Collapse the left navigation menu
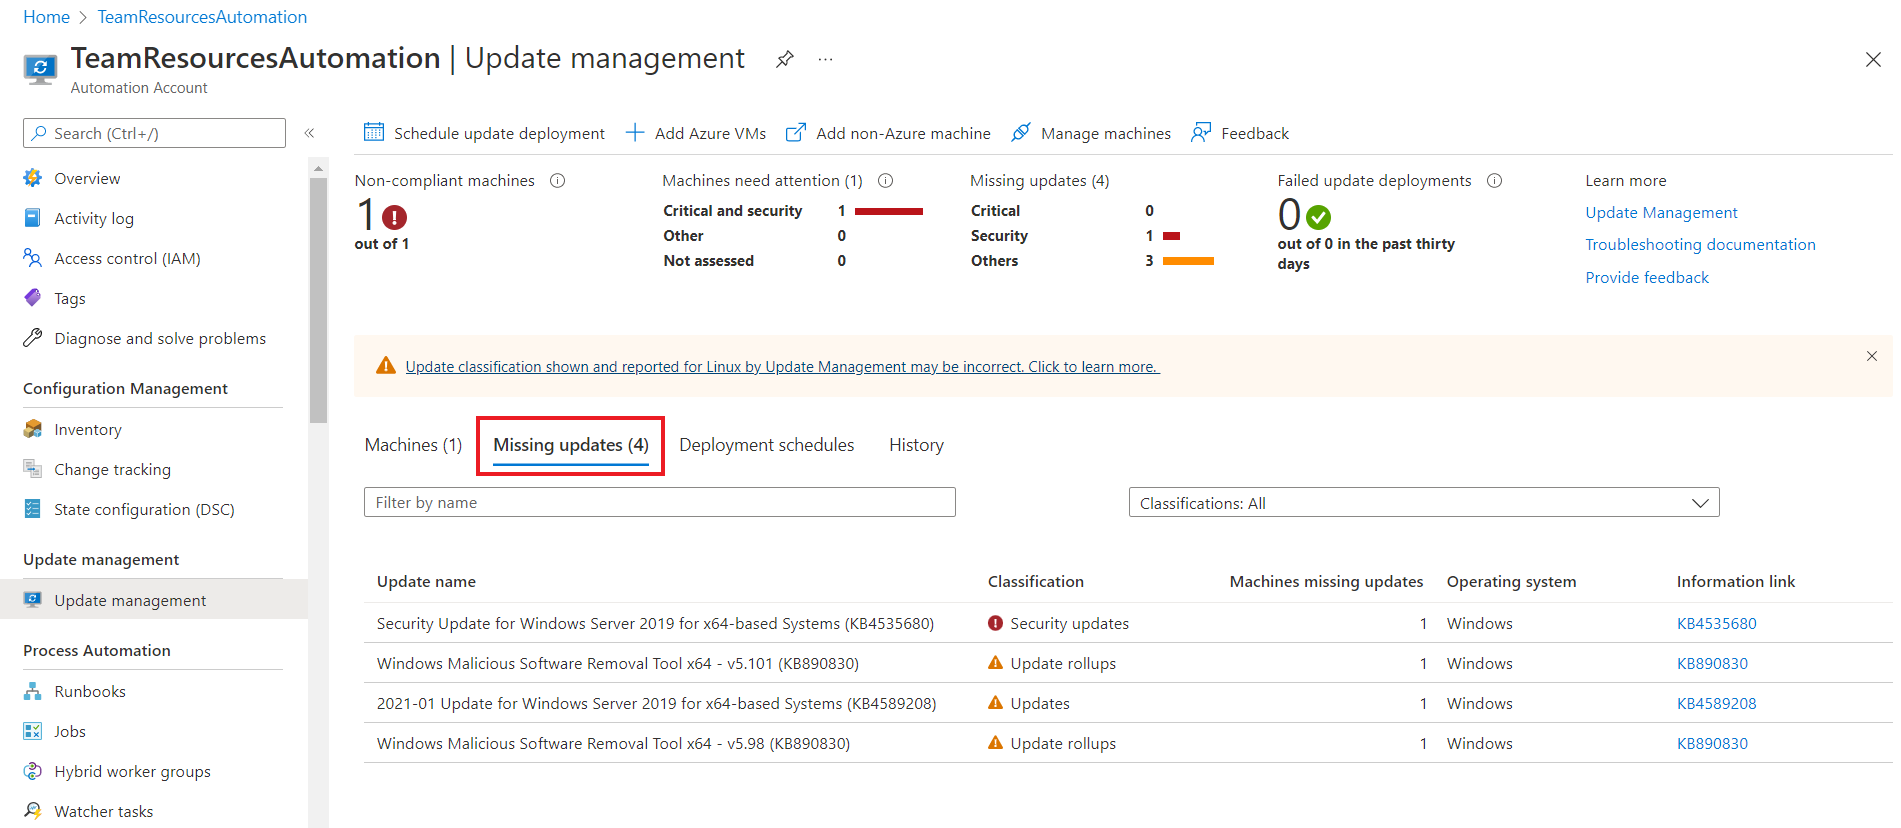This screenshot has width=1901, height=828. coord(310,133)
